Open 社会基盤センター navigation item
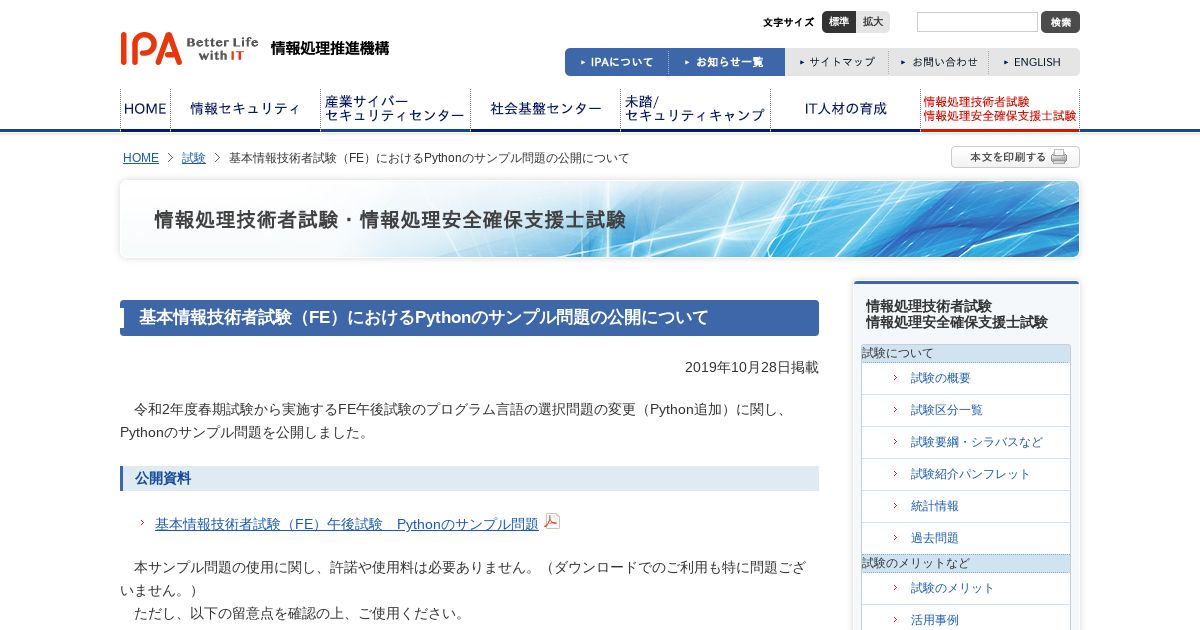This screenshot has height=630, width=1200. click(545, 109)
